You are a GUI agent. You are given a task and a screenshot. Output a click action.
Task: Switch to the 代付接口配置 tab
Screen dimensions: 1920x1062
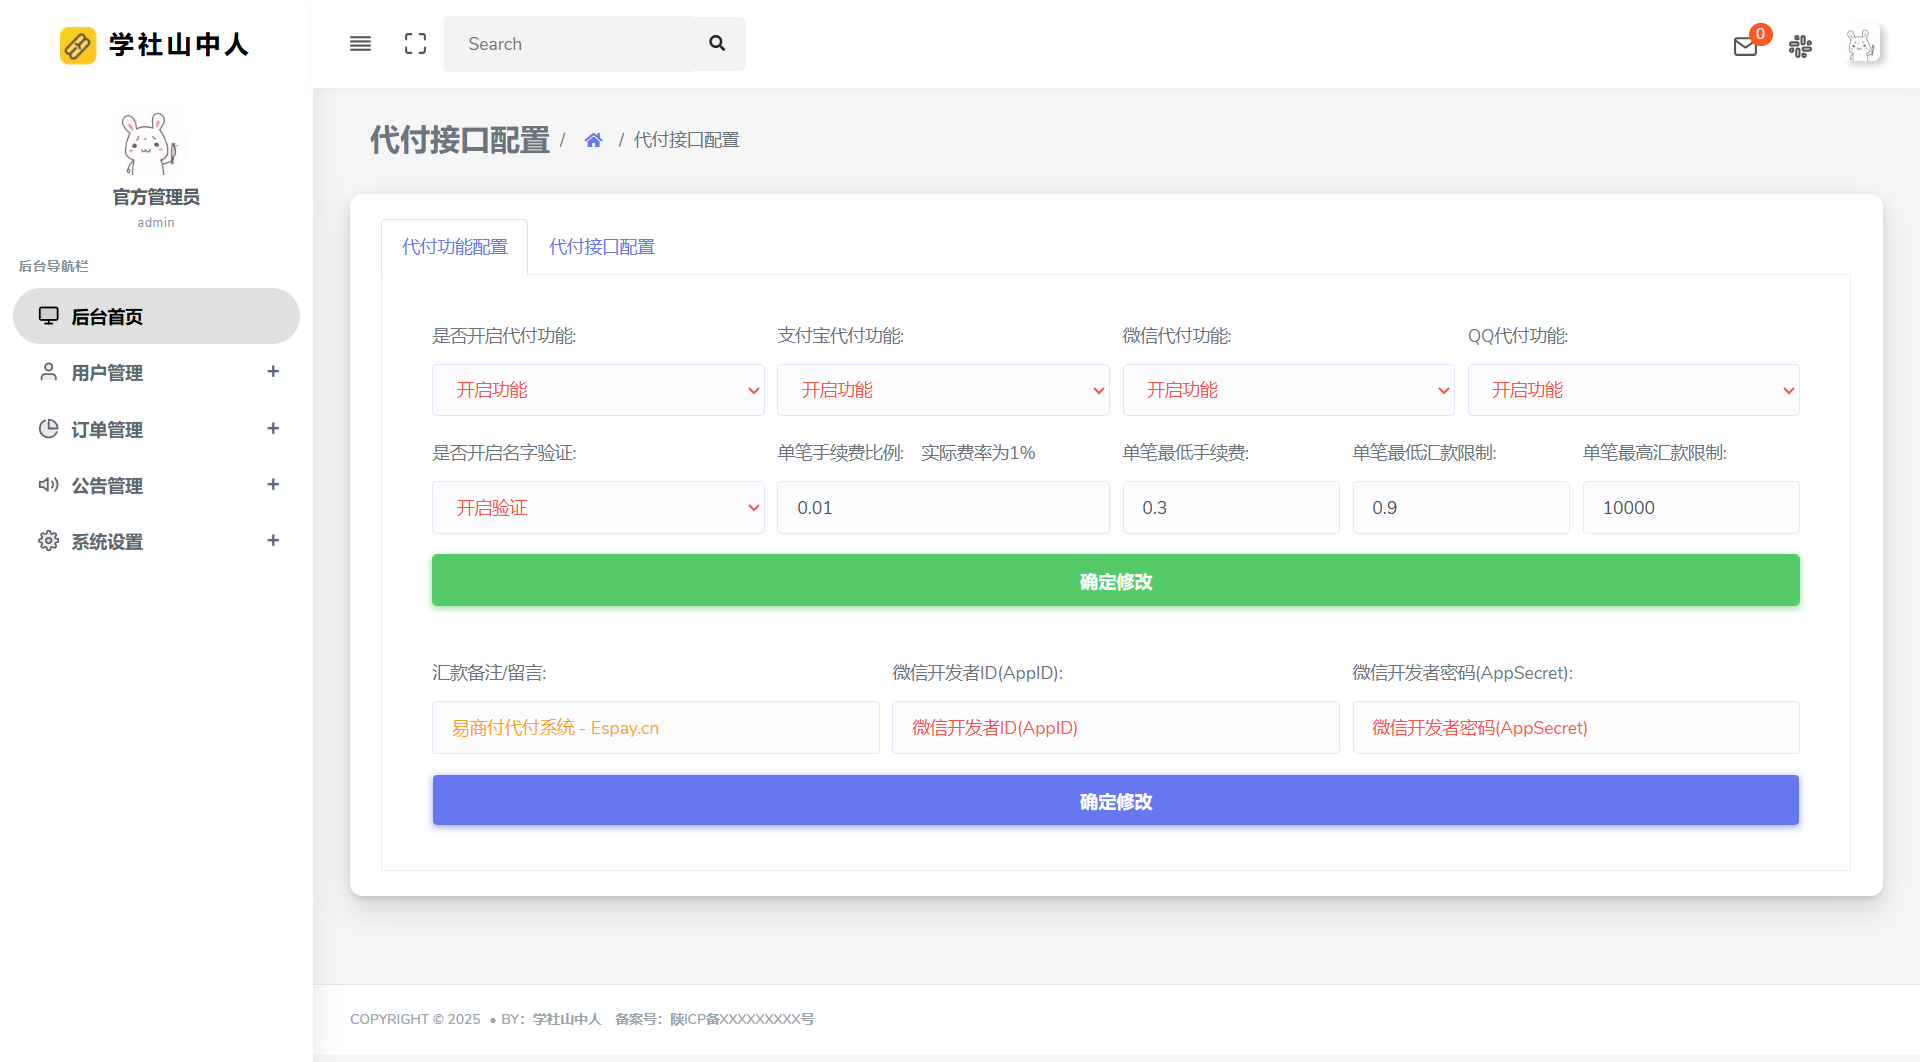(601, 246)
